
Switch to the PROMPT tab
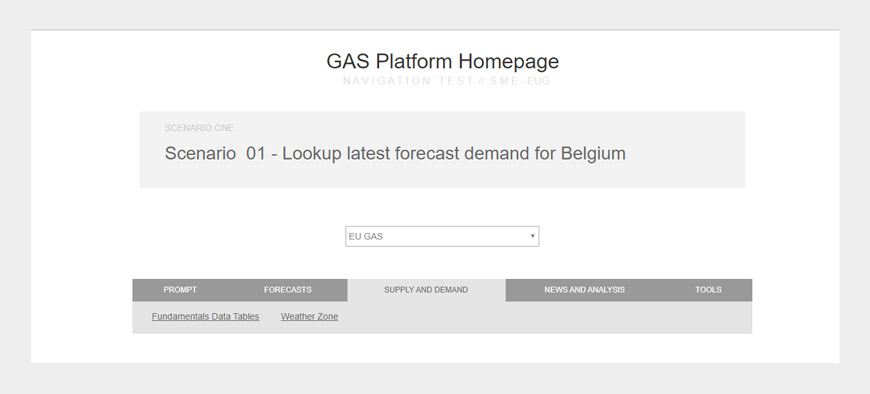click(180, 290)
